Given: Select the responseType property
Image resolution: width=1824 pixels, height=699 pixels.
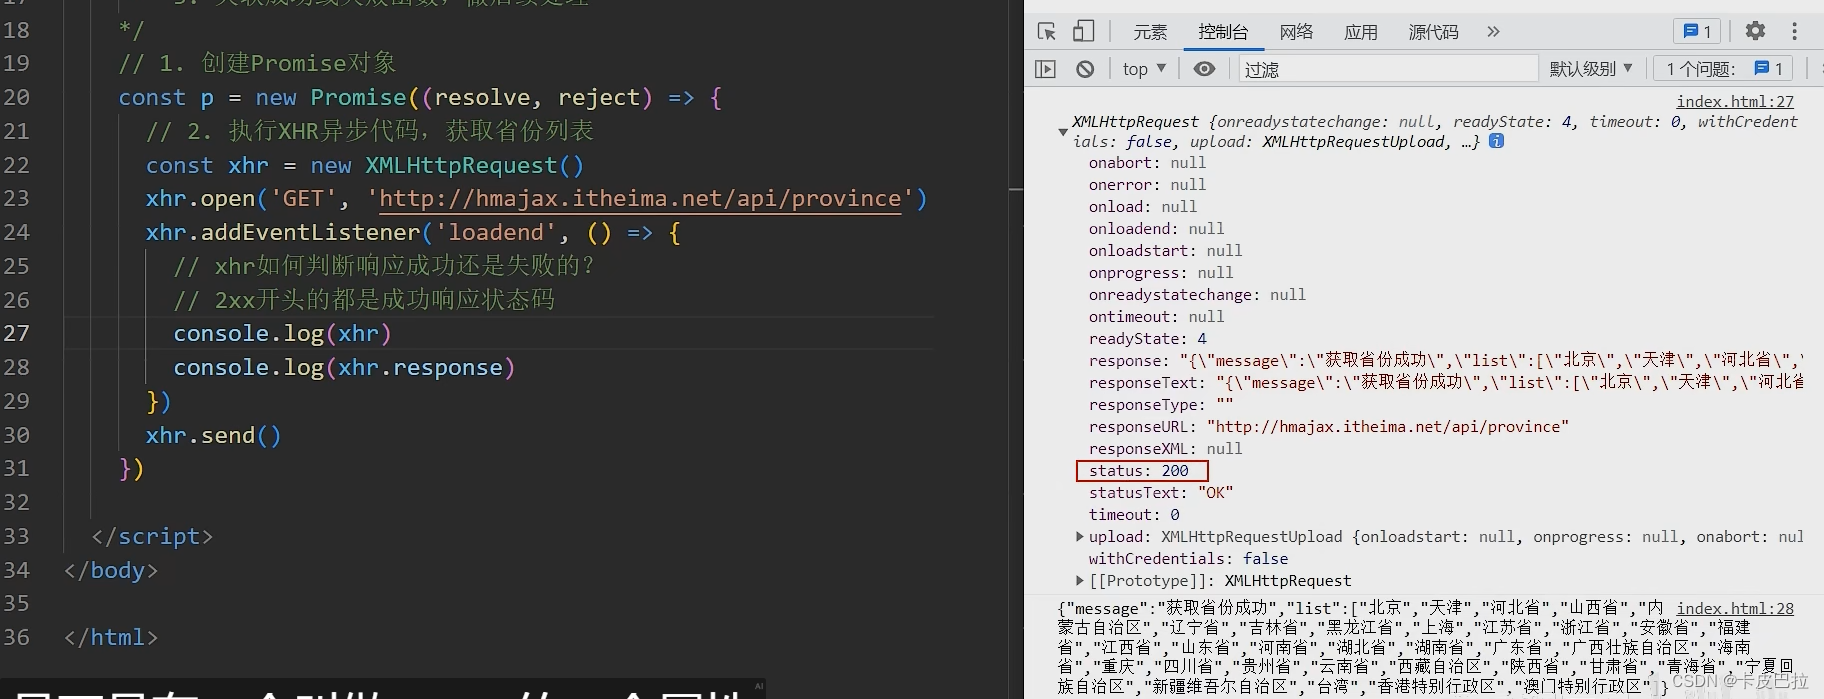Looking at the screenshot, I should pyautogui.click(x=1161, y=405).
